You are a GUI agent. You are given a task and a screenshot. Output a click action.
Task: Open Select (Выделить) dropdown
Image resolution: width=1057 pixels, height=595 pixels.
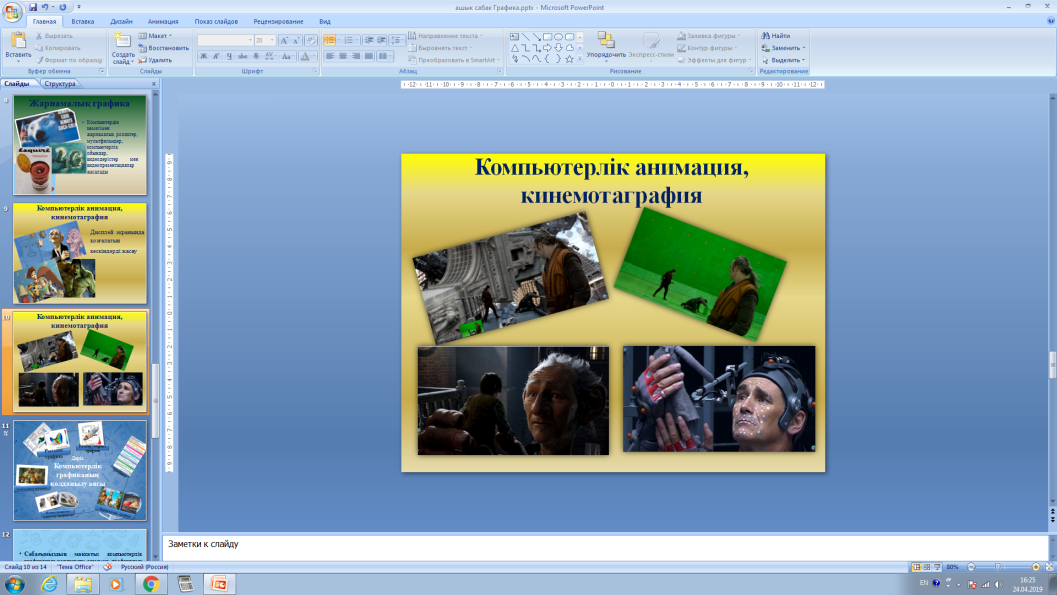click(x=783, y=60)
